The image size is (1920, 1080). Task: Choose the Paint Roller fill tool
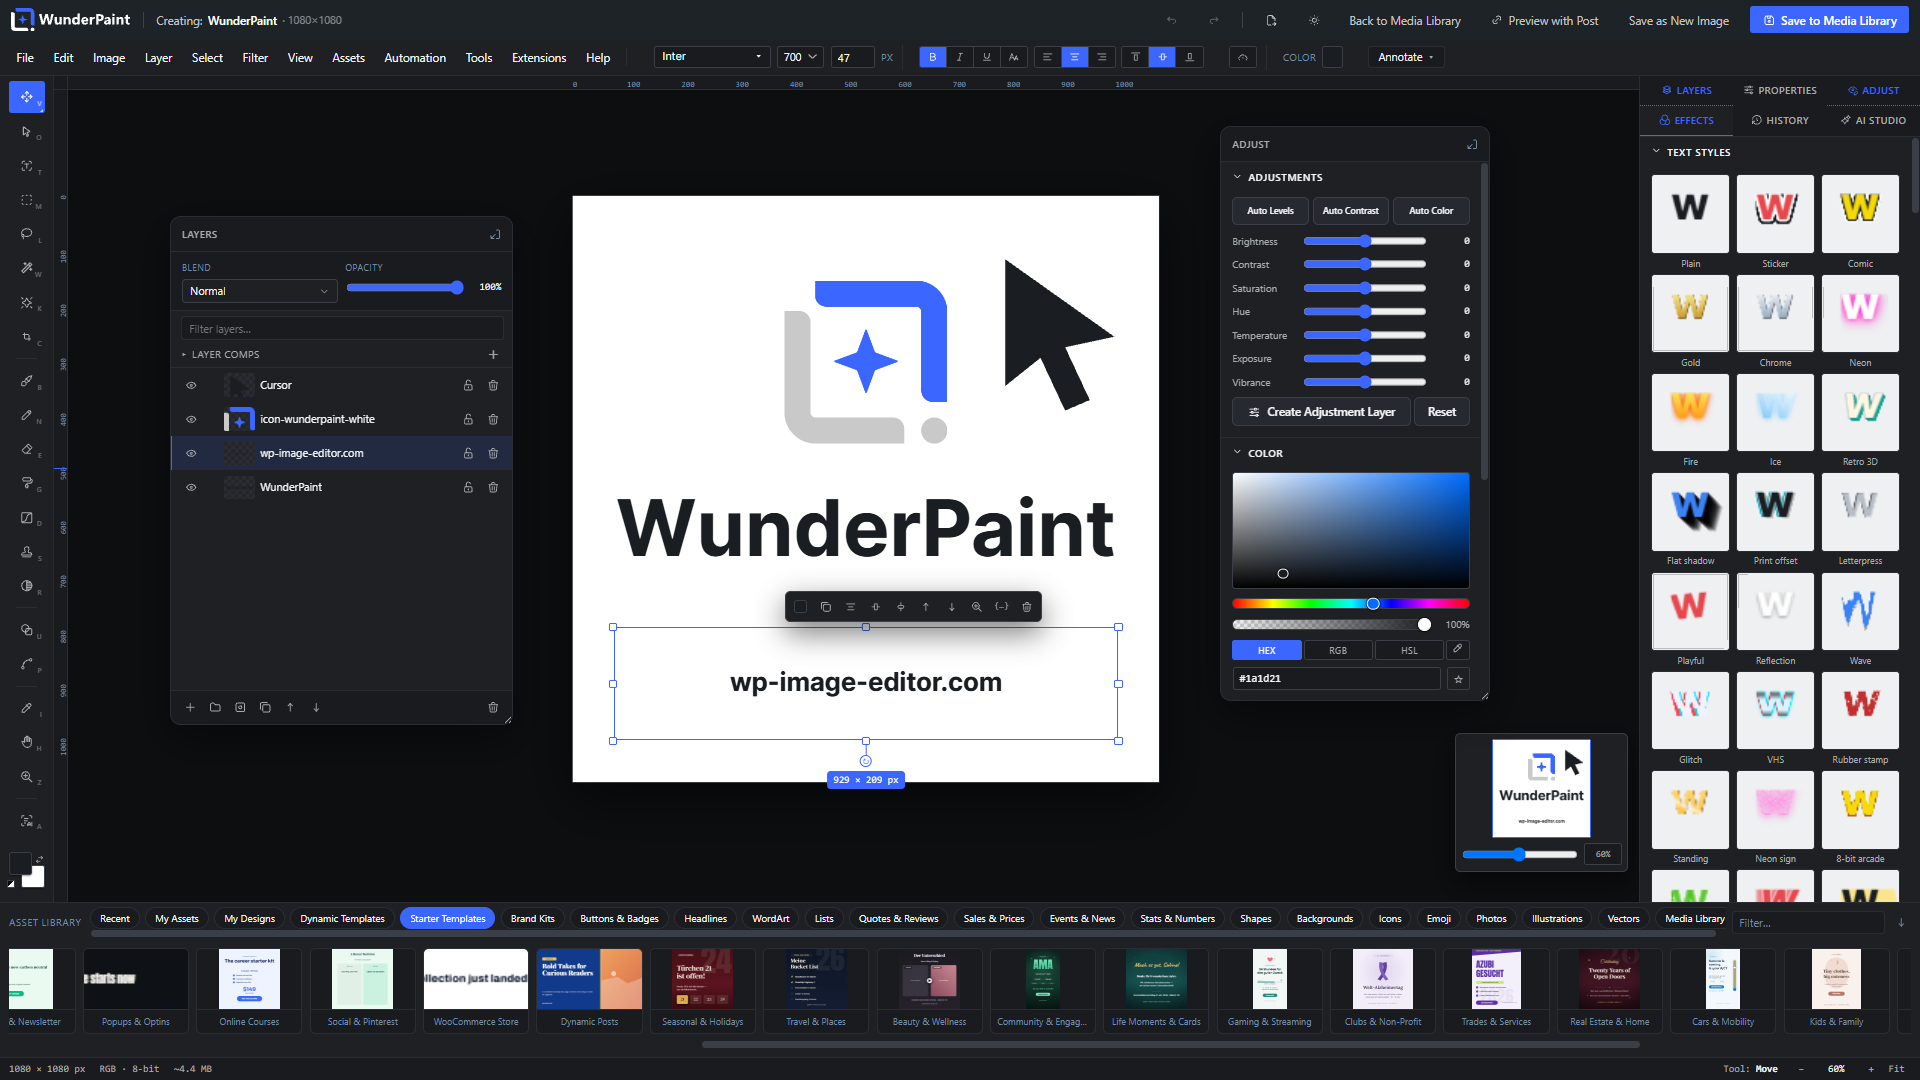point(27,483)
